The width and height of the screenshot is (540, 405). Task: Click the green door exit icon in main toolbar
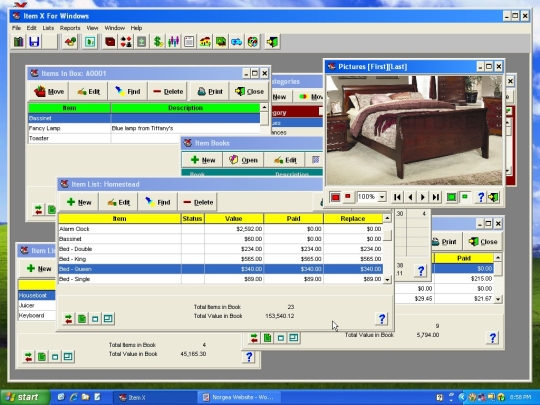[272, 42]
